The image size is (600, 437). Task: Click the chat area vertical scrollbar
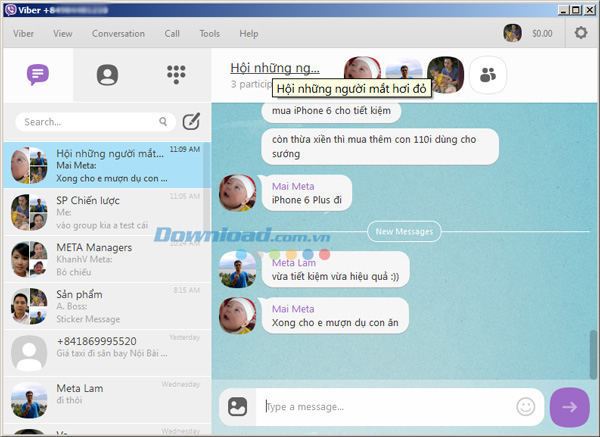[593, 354]
